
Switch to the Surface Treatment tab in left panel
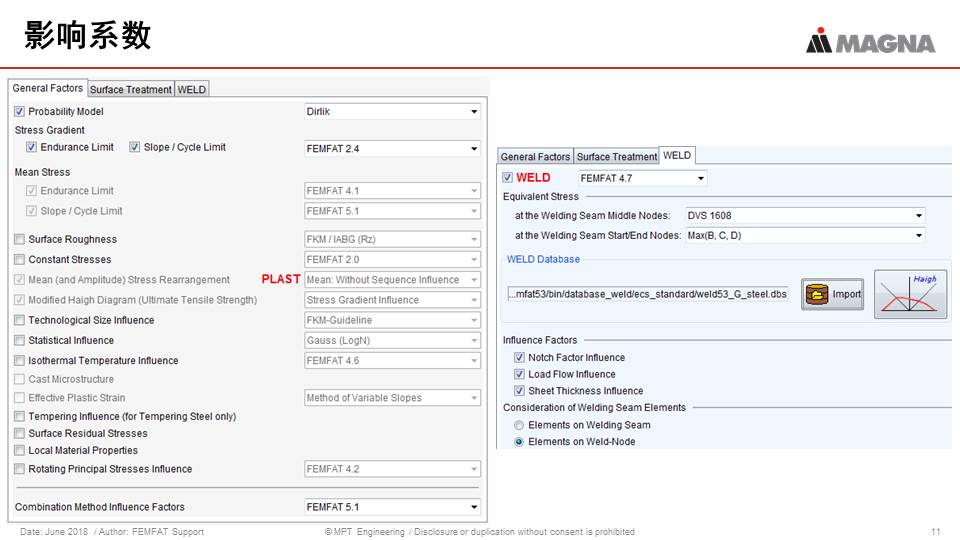[x=131, y=89]
